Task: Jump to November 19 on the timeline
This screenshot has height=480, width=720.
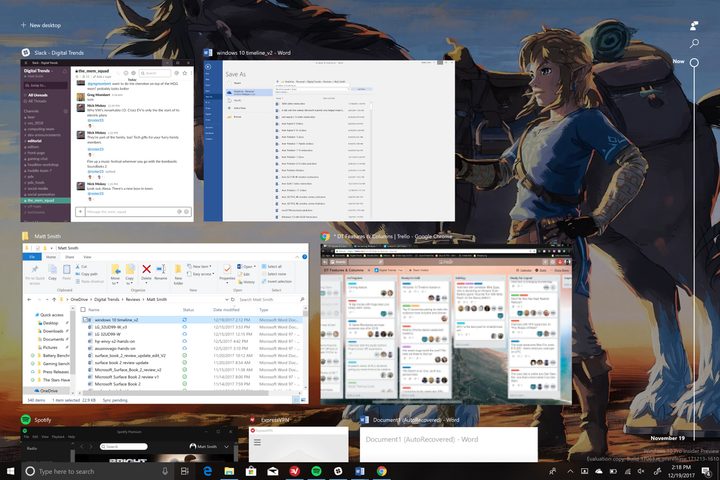Action: click(667, 438)
